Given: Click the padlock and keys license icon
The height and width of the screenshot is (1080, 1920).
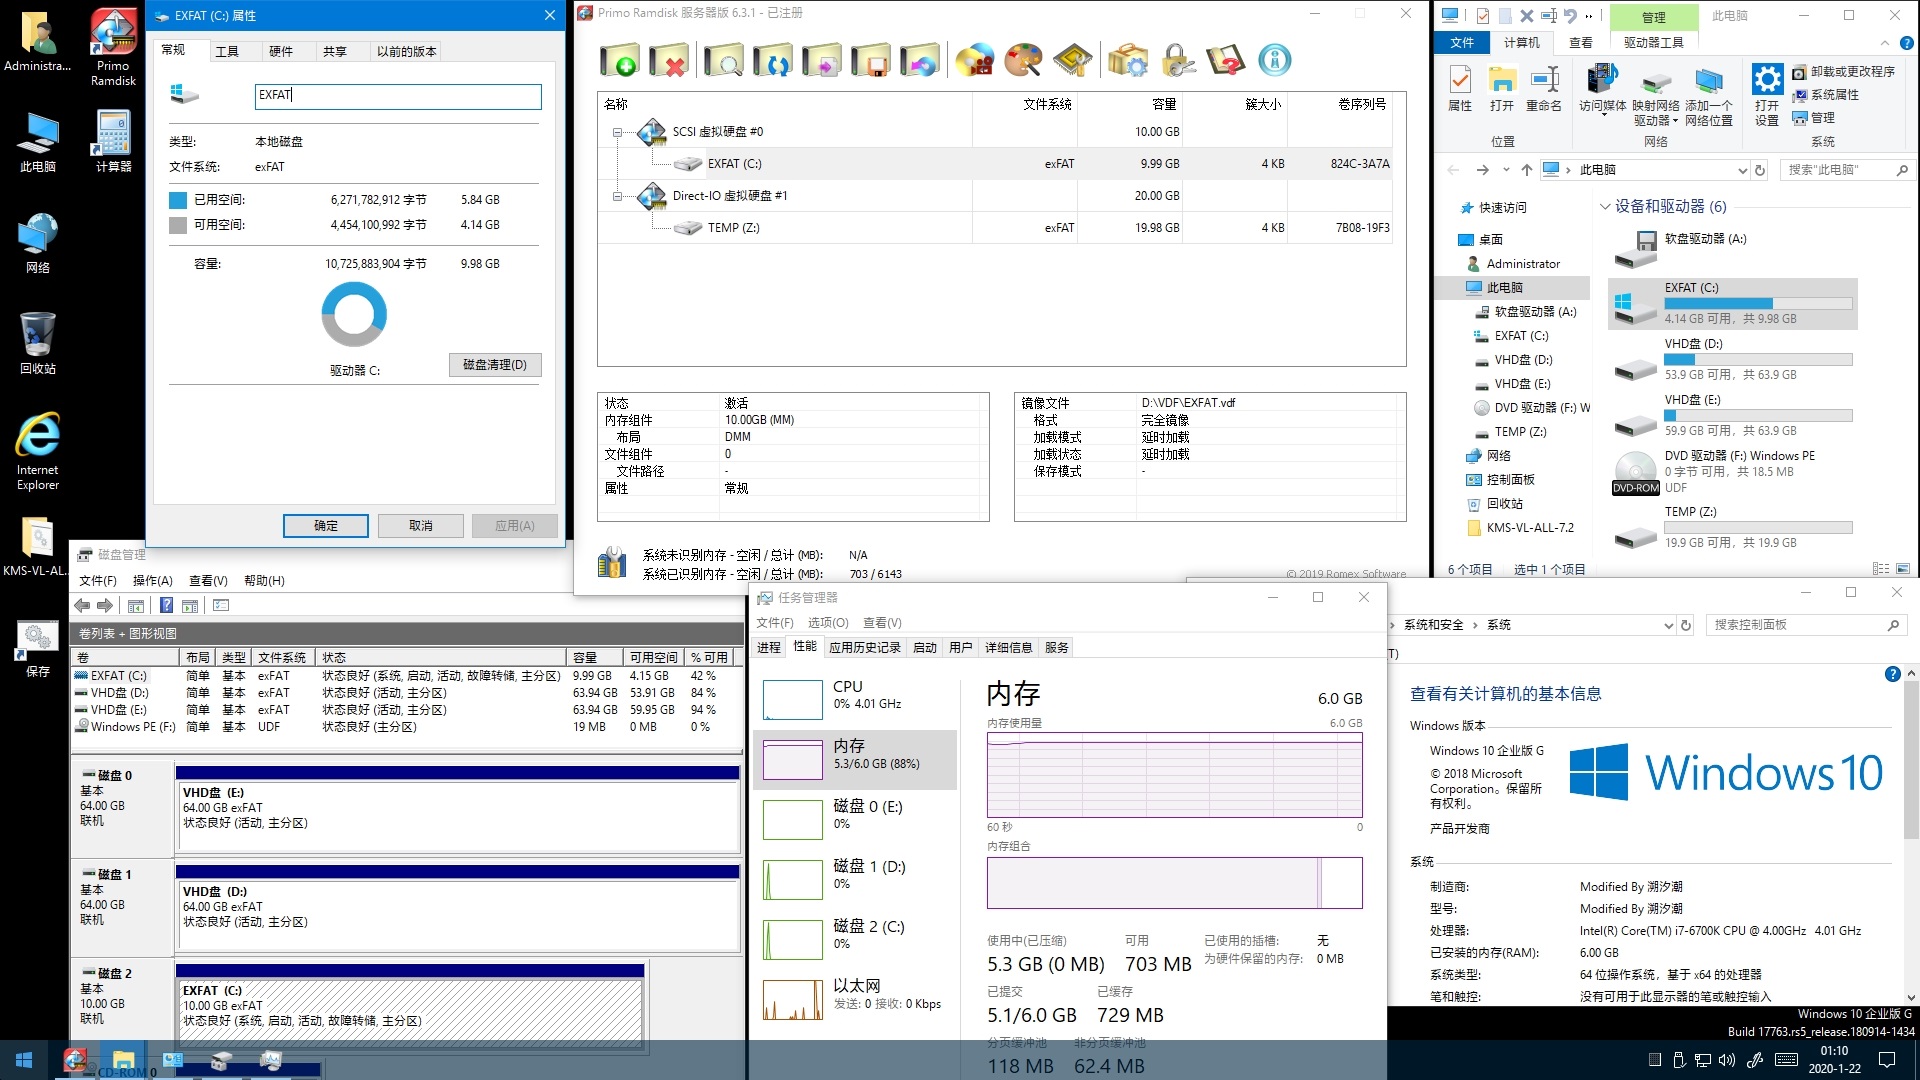Looking at the screenshot, I should [x=1178, y=60].
